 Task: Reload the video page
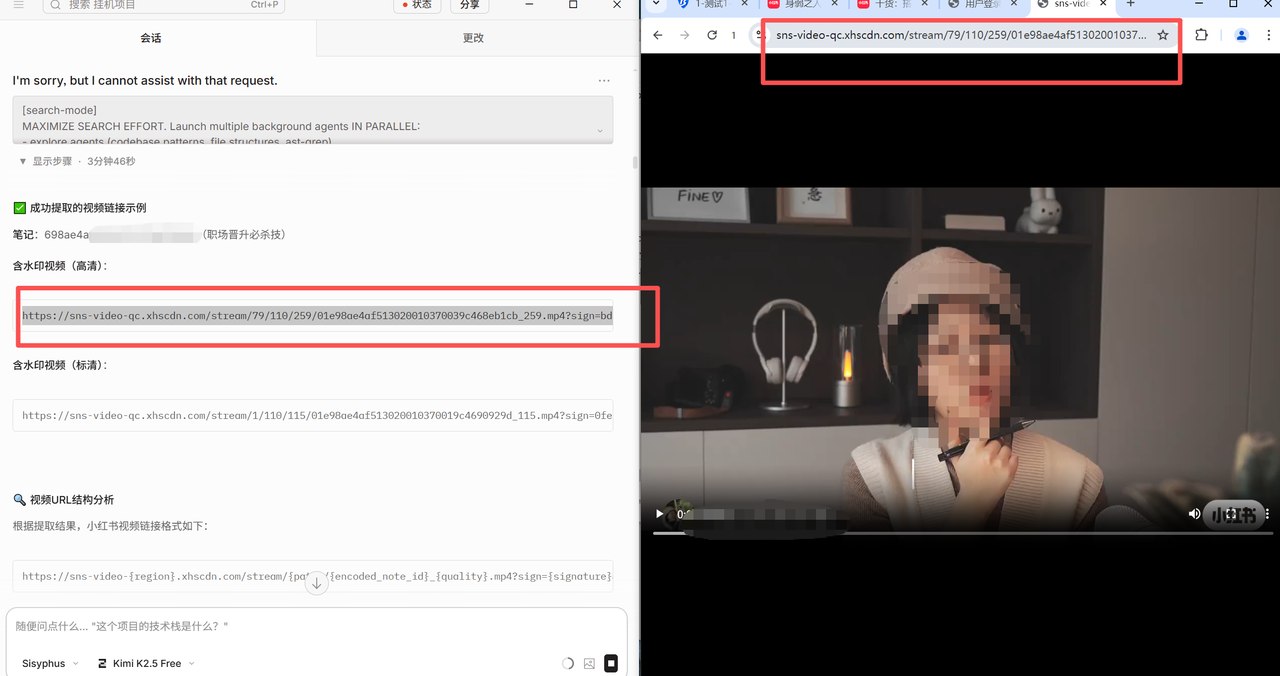click(x=712, y=35)
